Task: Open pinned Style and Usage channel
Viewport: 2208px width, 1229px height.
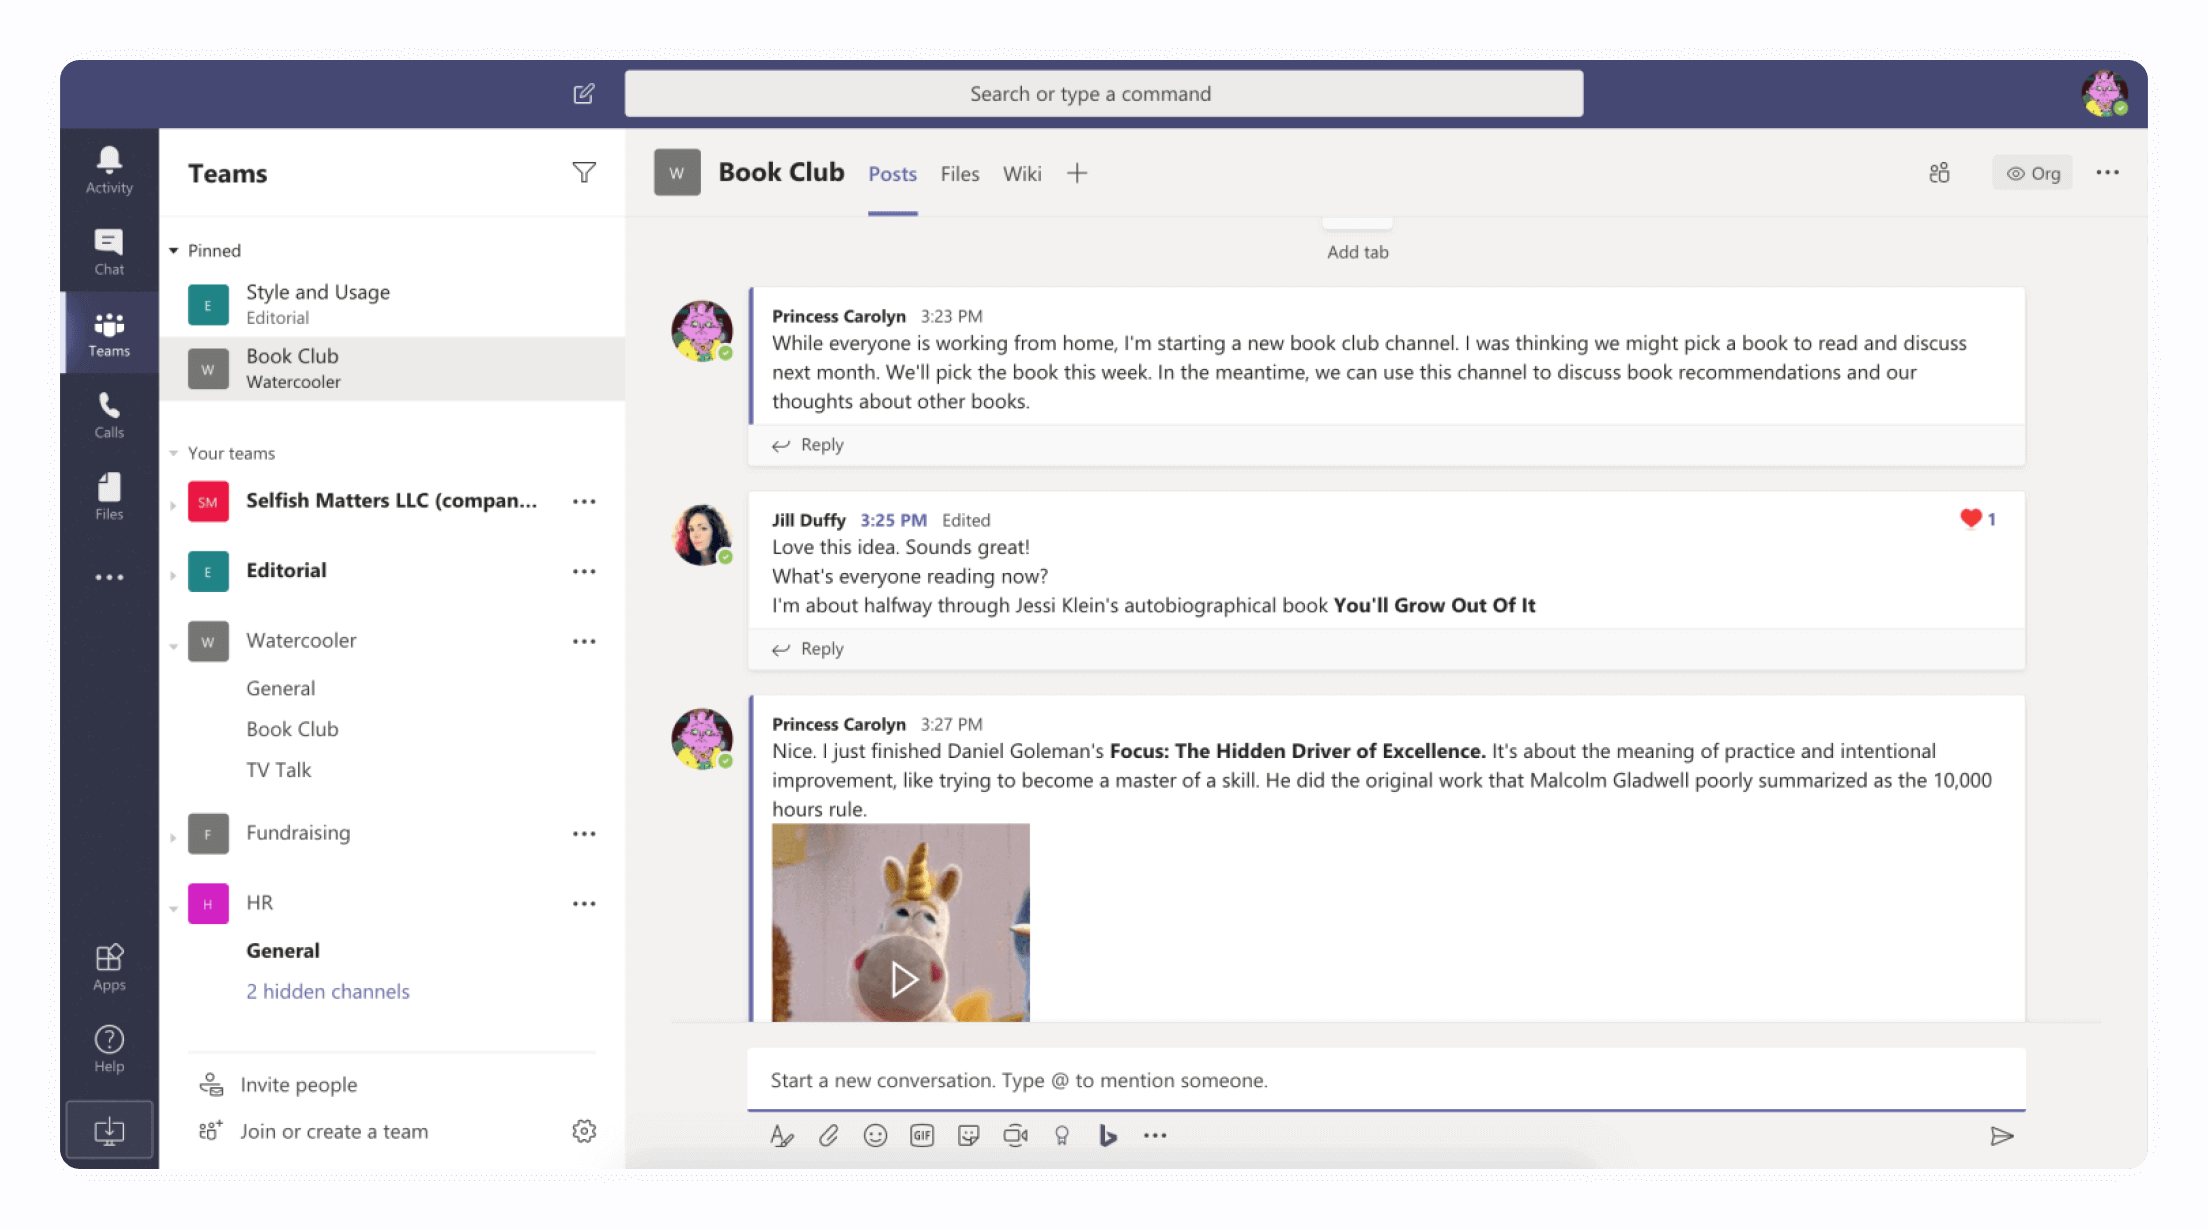Action: [392, 304]
